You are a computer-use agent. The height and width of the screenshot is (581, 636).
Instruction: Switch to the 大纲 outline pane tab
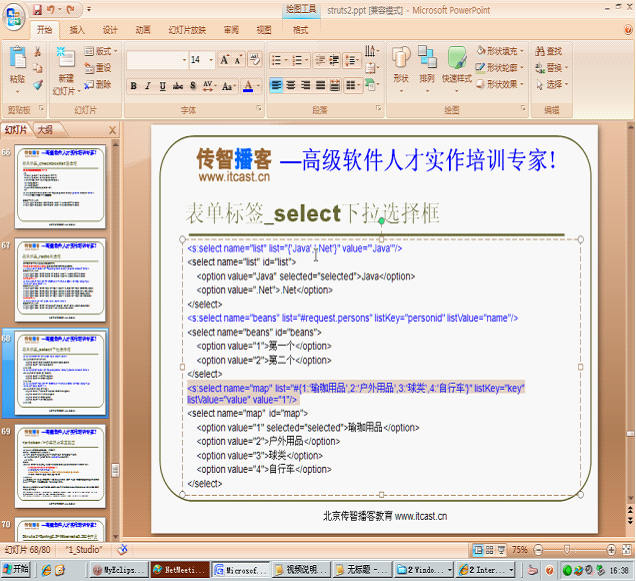pyautogui.click(x=45, y=130)
